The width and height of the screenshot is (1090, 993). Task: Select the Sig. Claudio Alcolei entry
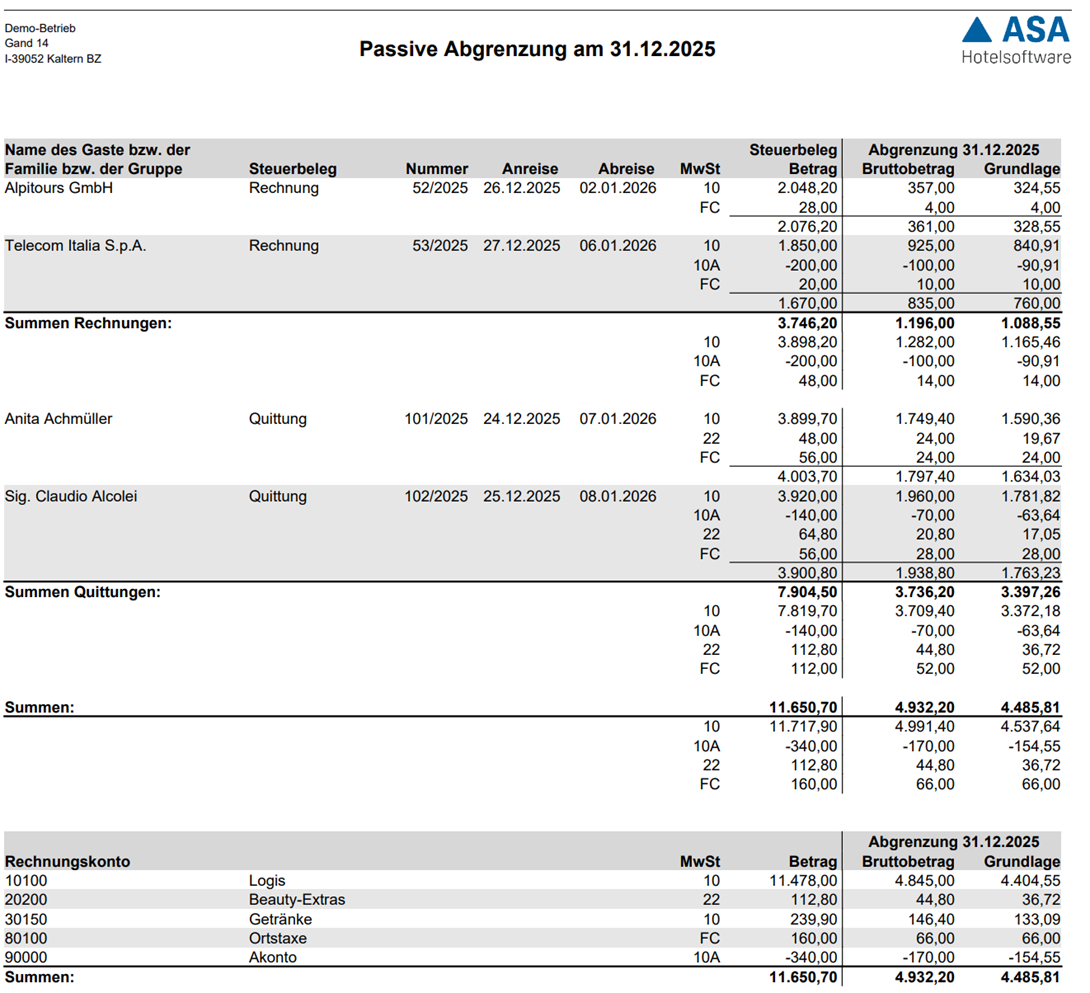(x=71, y=496)
